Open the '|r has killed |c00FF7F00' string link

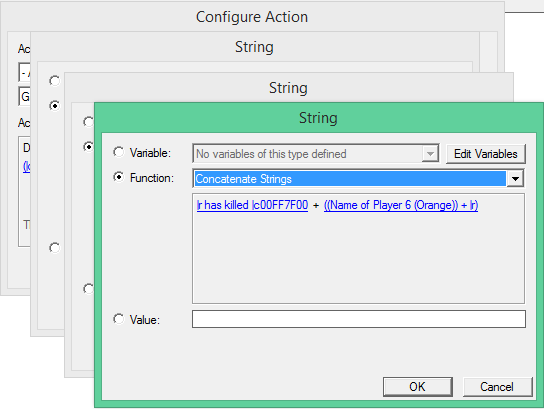(x=252, y=205)
